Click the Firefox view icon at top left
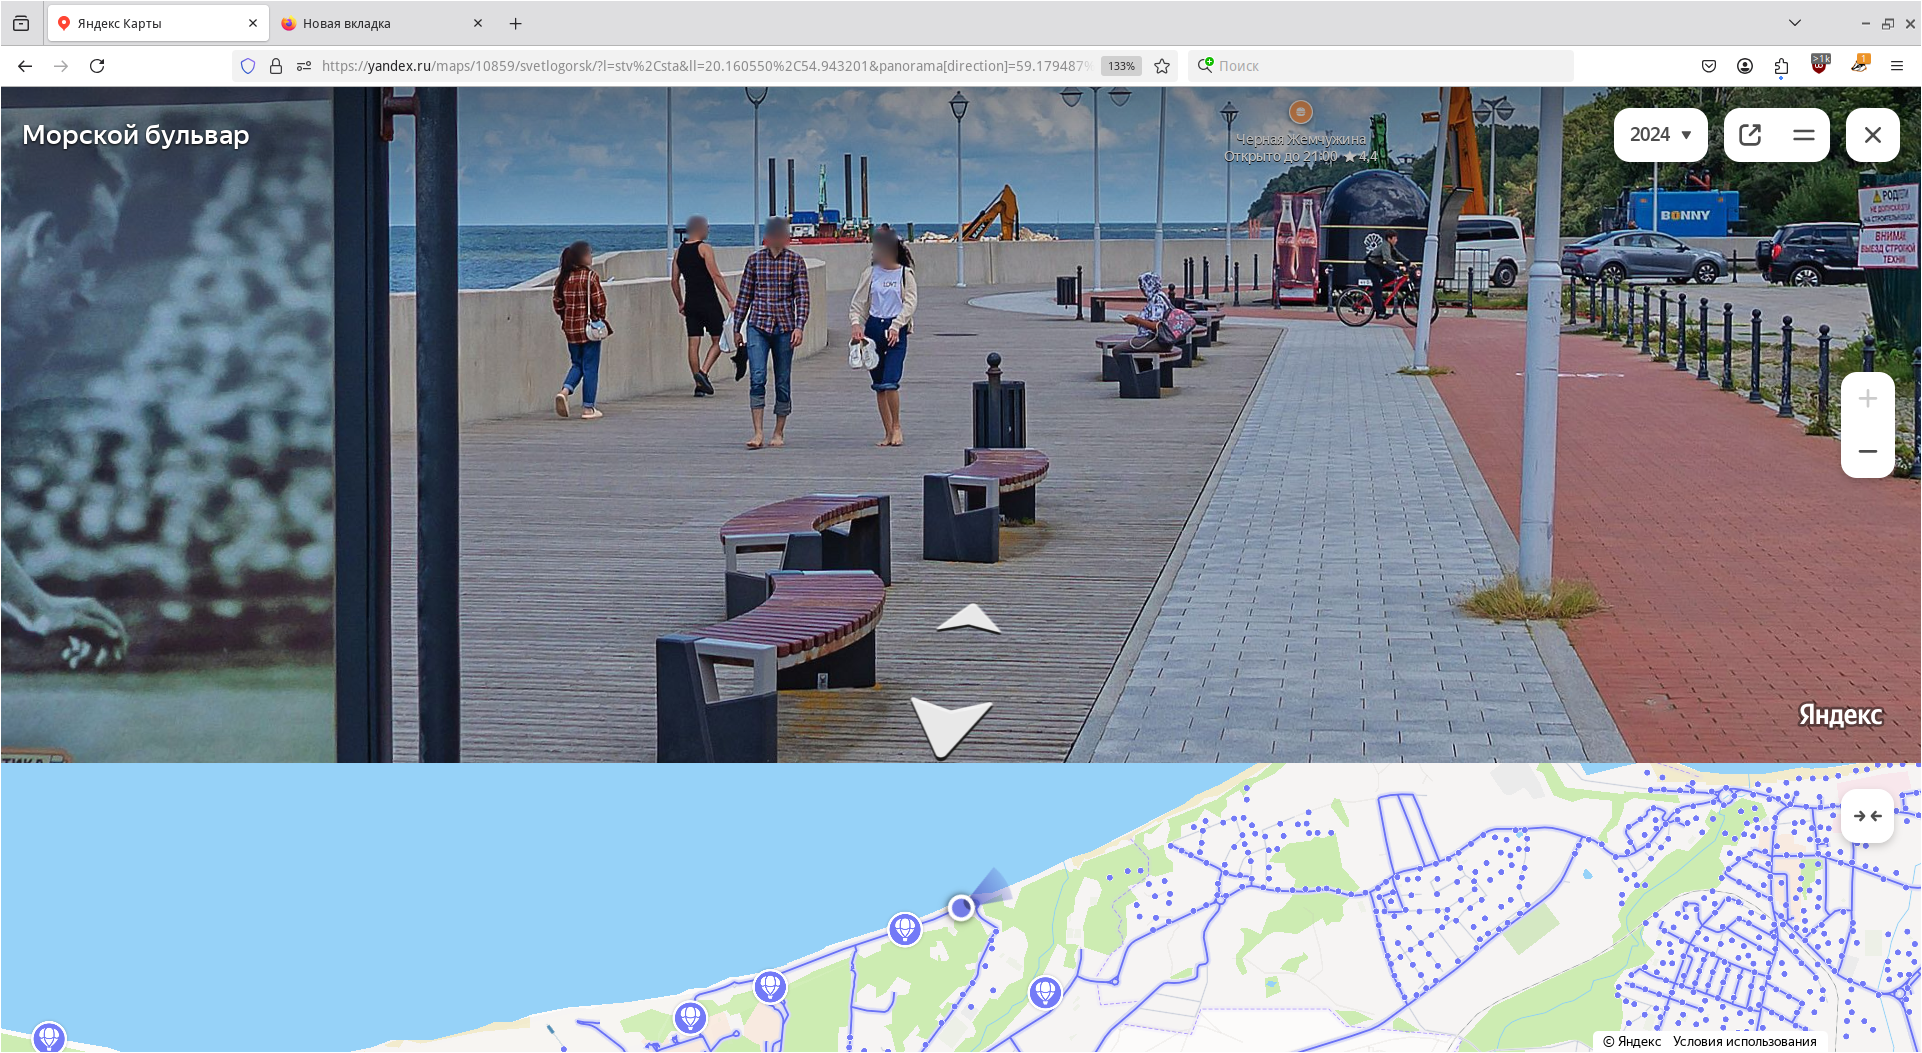The image size is (1922, 1053). [21, 23]
